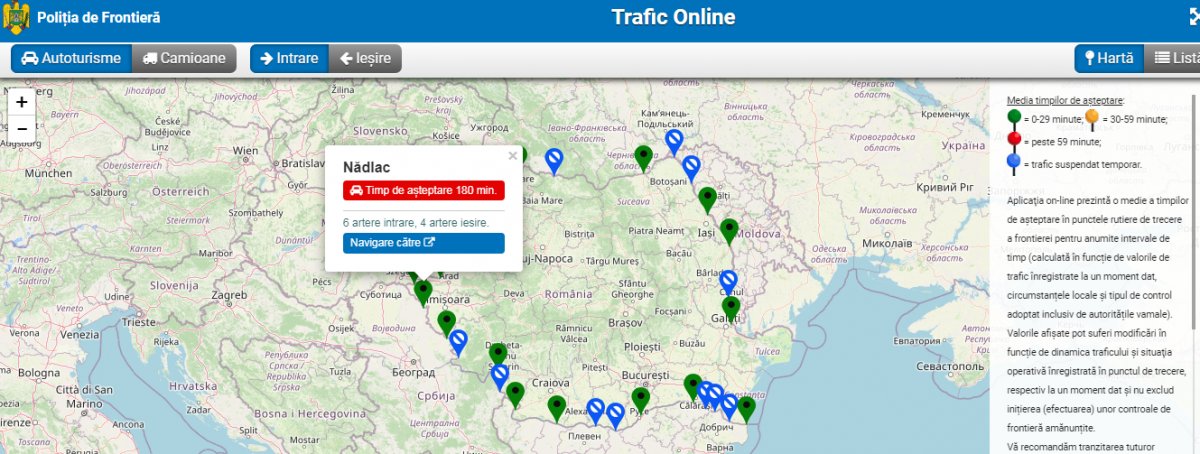Screen dimensions: 1200x454
Task: Select the green marker southeast of Iași
Action: point(729,230)
